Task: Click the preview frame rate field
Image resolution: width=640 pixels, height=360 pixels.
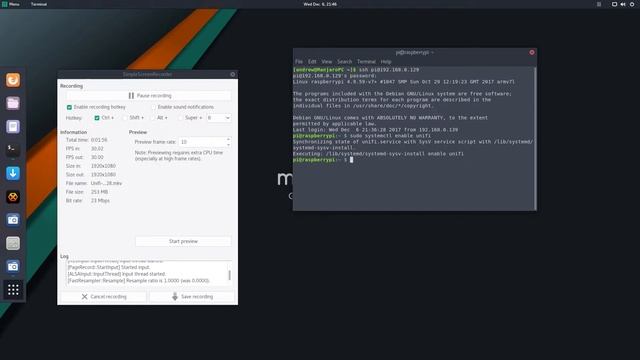Action: click(x=202, y=142)
